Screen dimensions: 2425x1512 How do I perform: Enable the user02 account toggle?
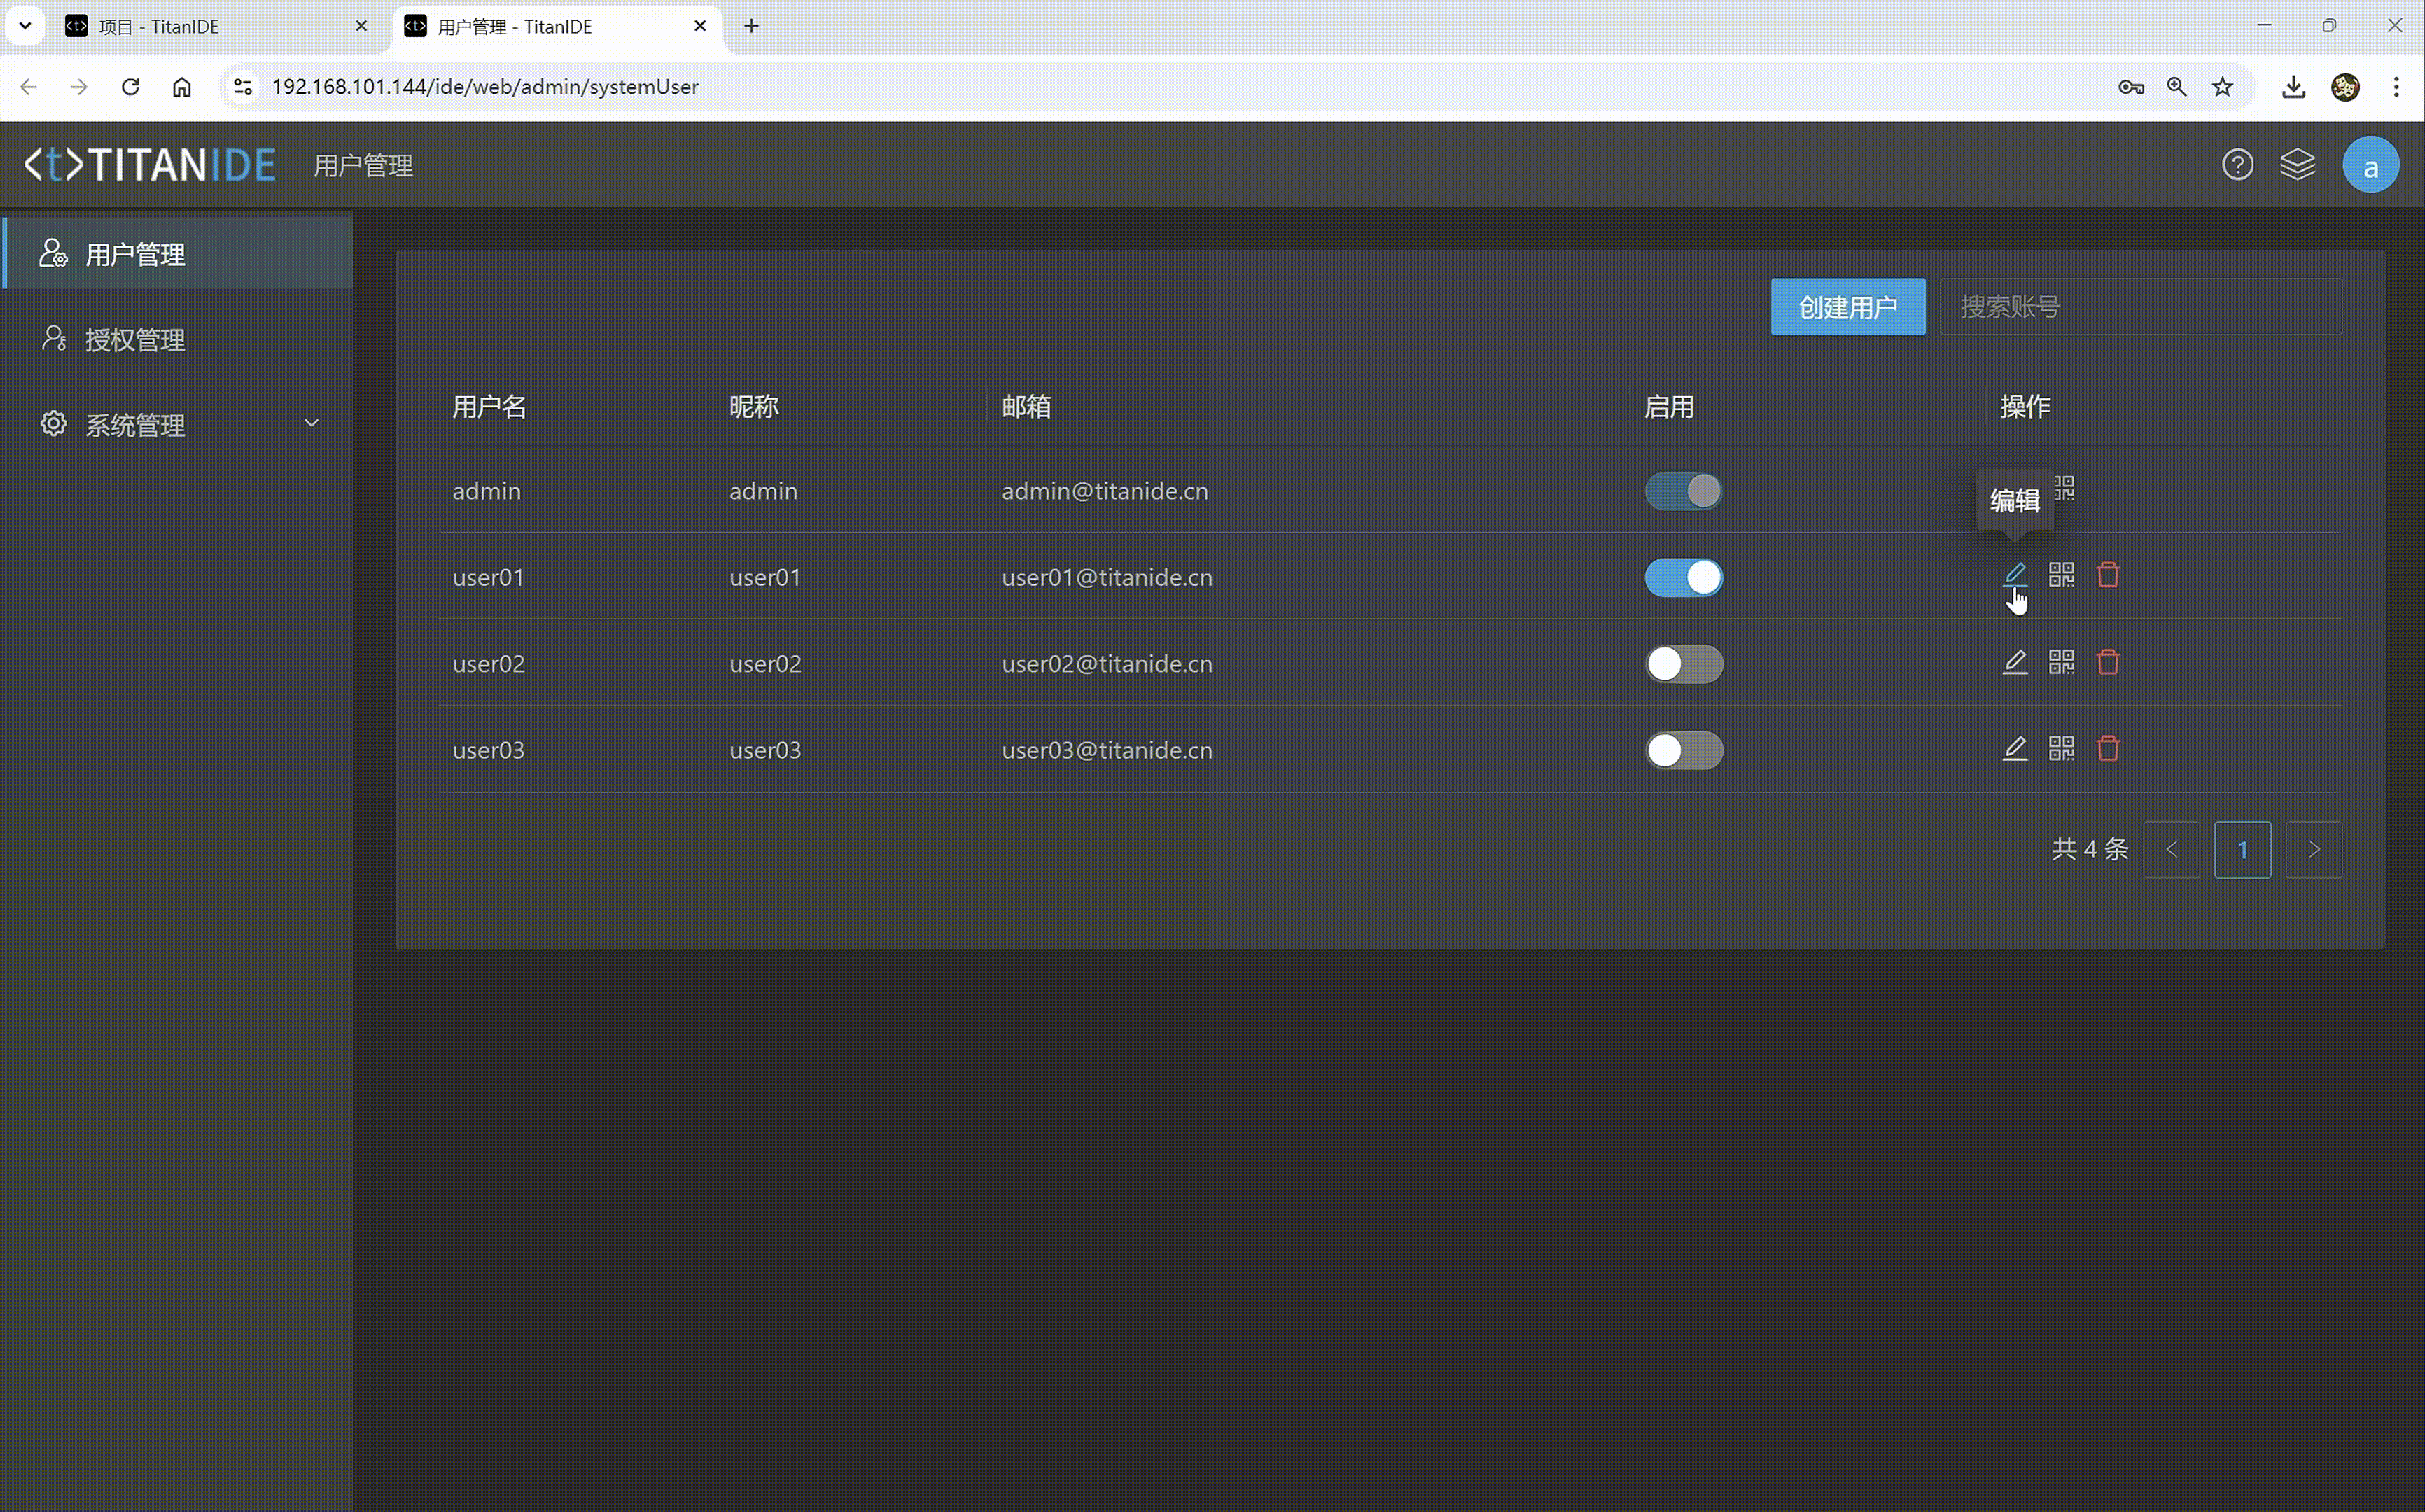1683,664
